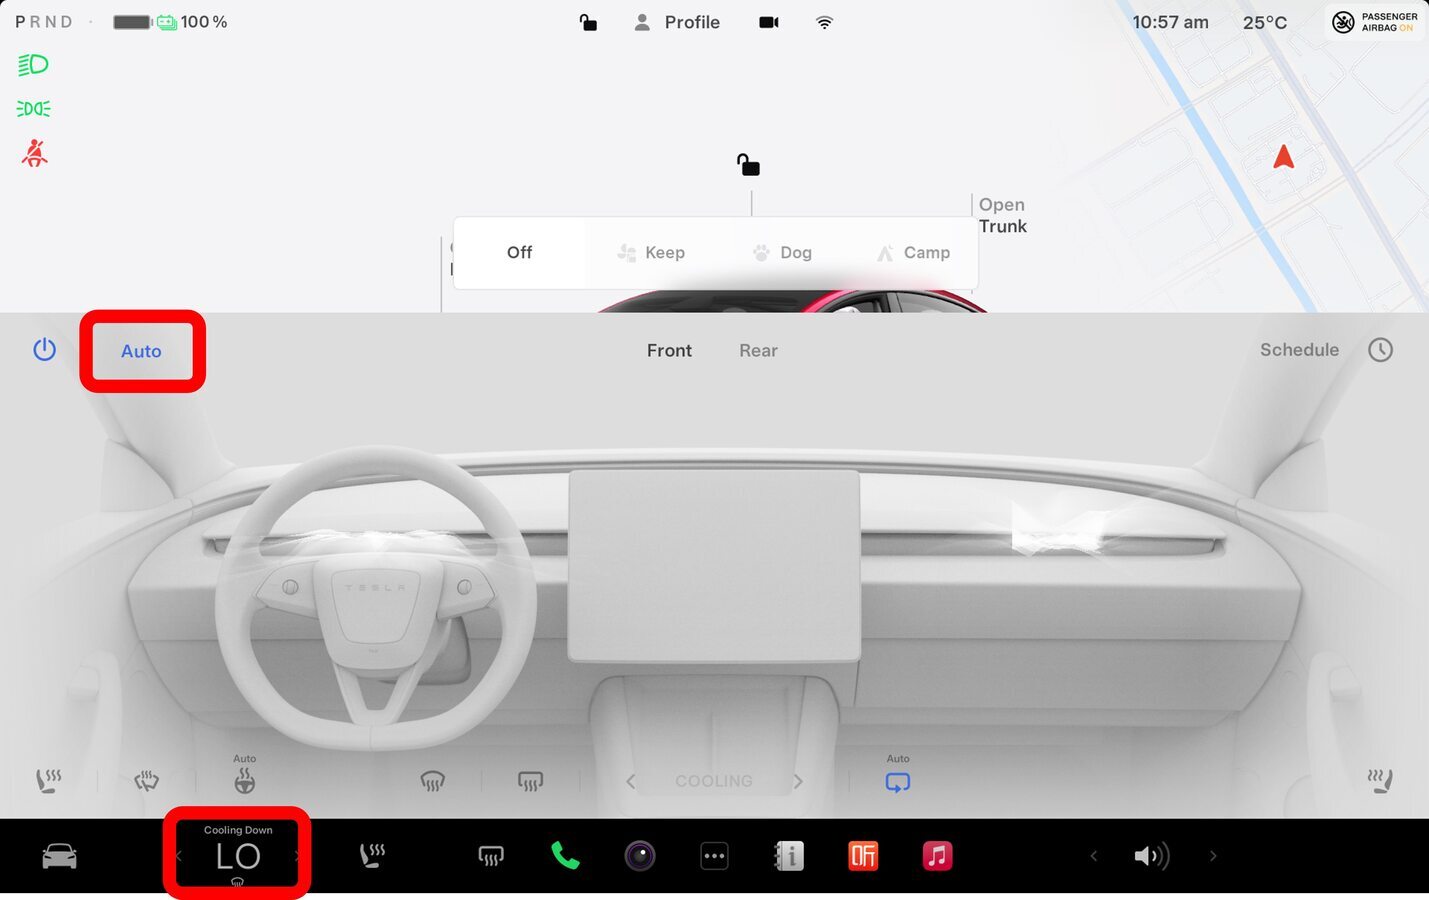This screenshot has height=900, width=1429.
Task: Open the Music app in the dock
Action: coord(937,856)
